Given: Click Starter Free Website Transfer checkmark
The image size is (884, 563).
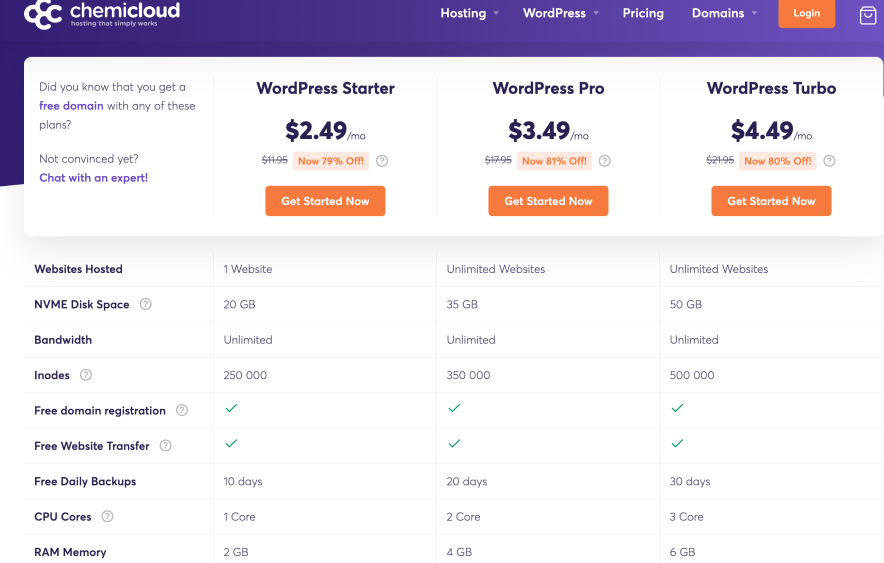Looking at the screenshot, I should [x=231, y=443].
